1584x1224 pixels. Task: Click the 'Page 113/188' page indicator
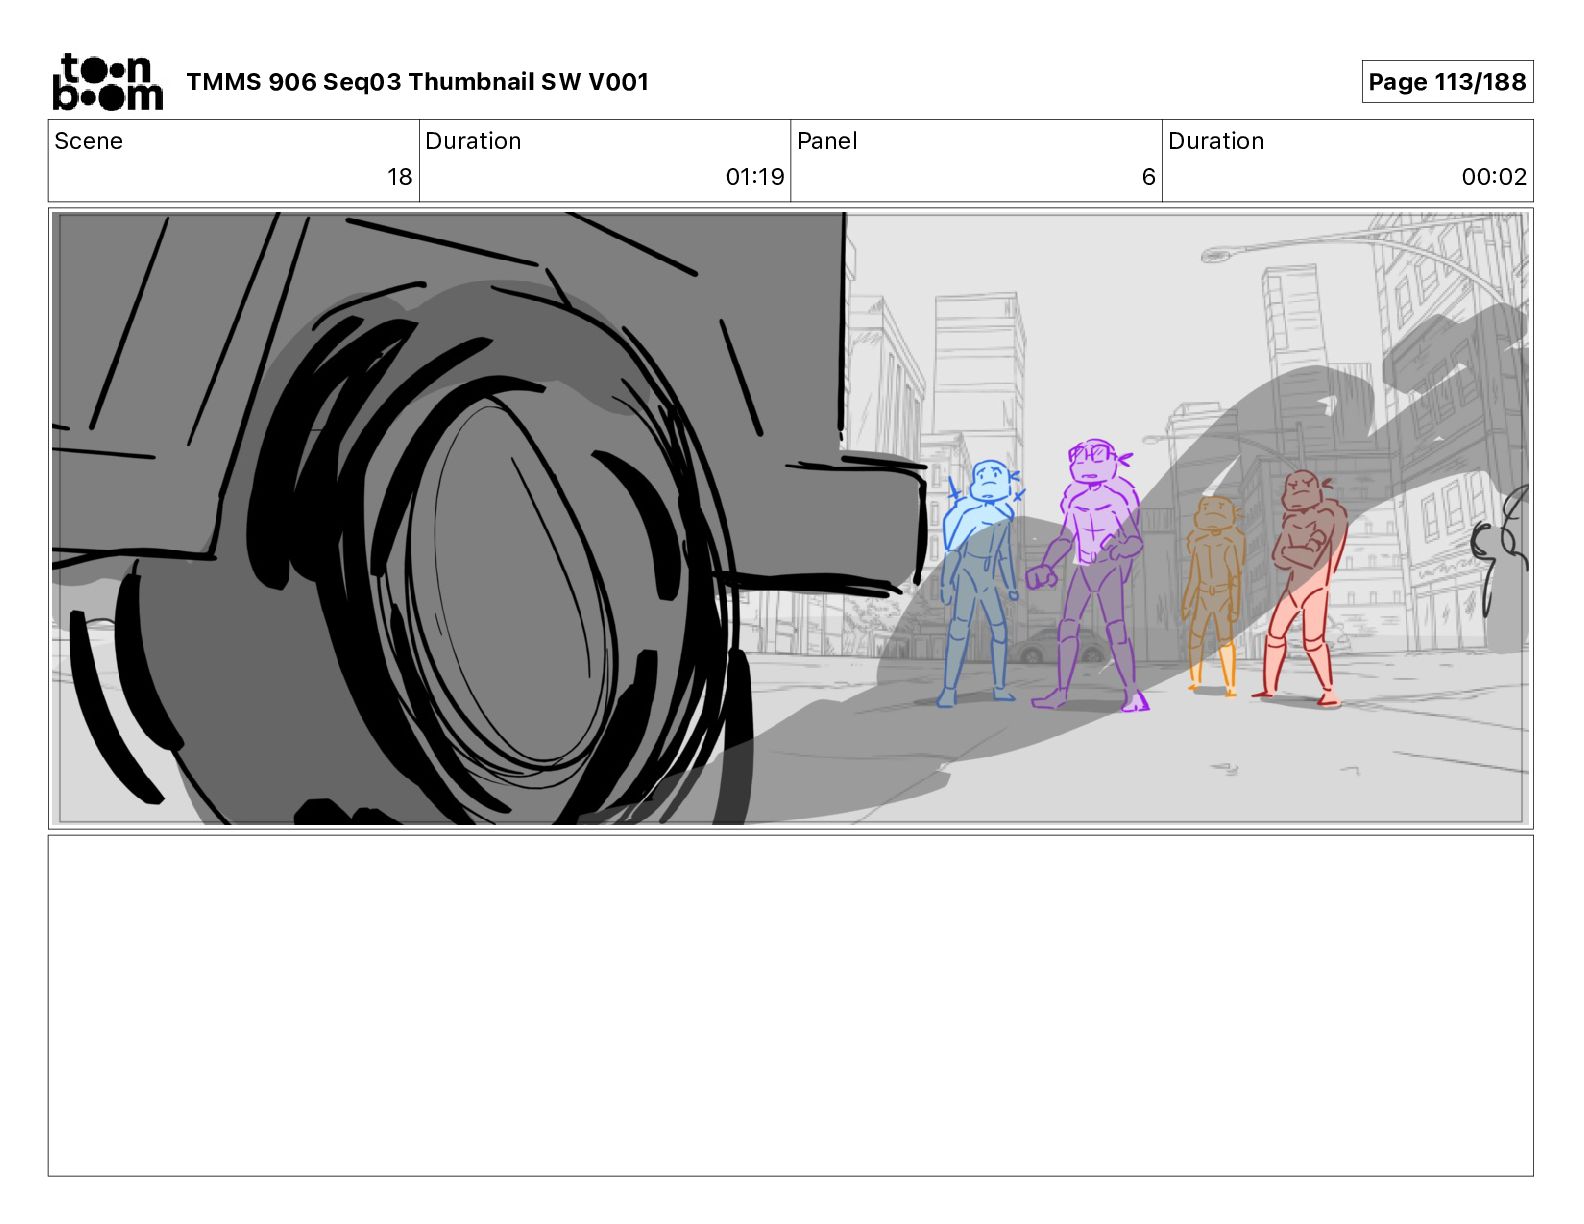tap(1447, 82)
